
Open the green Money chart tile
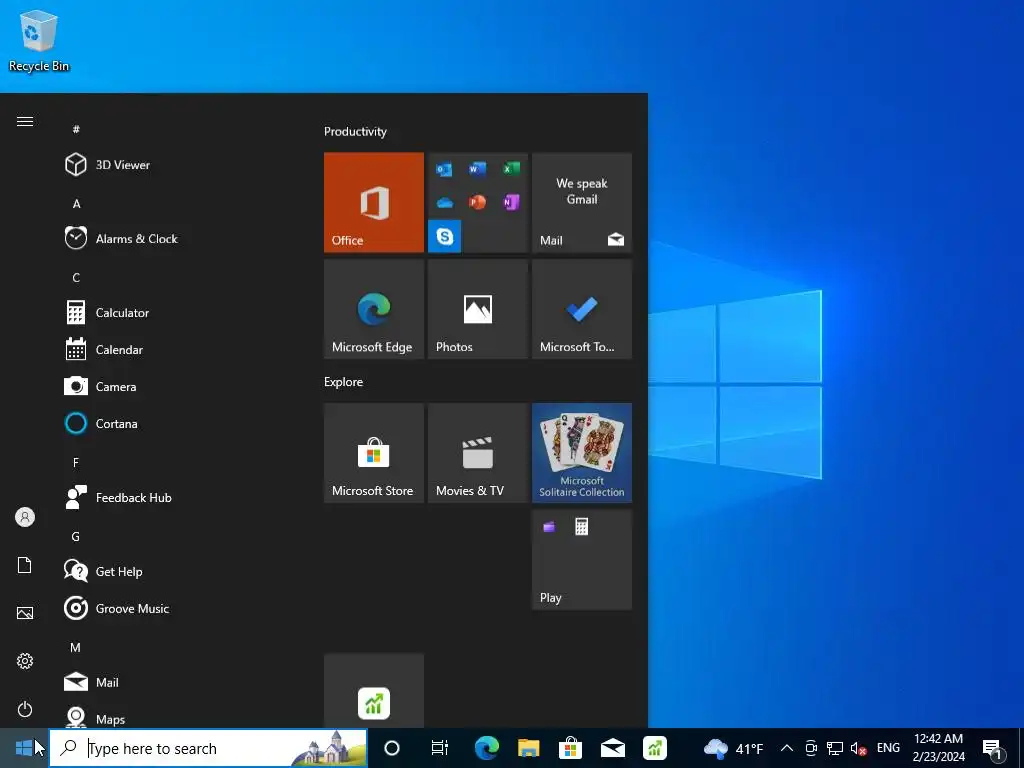point(374,691)
